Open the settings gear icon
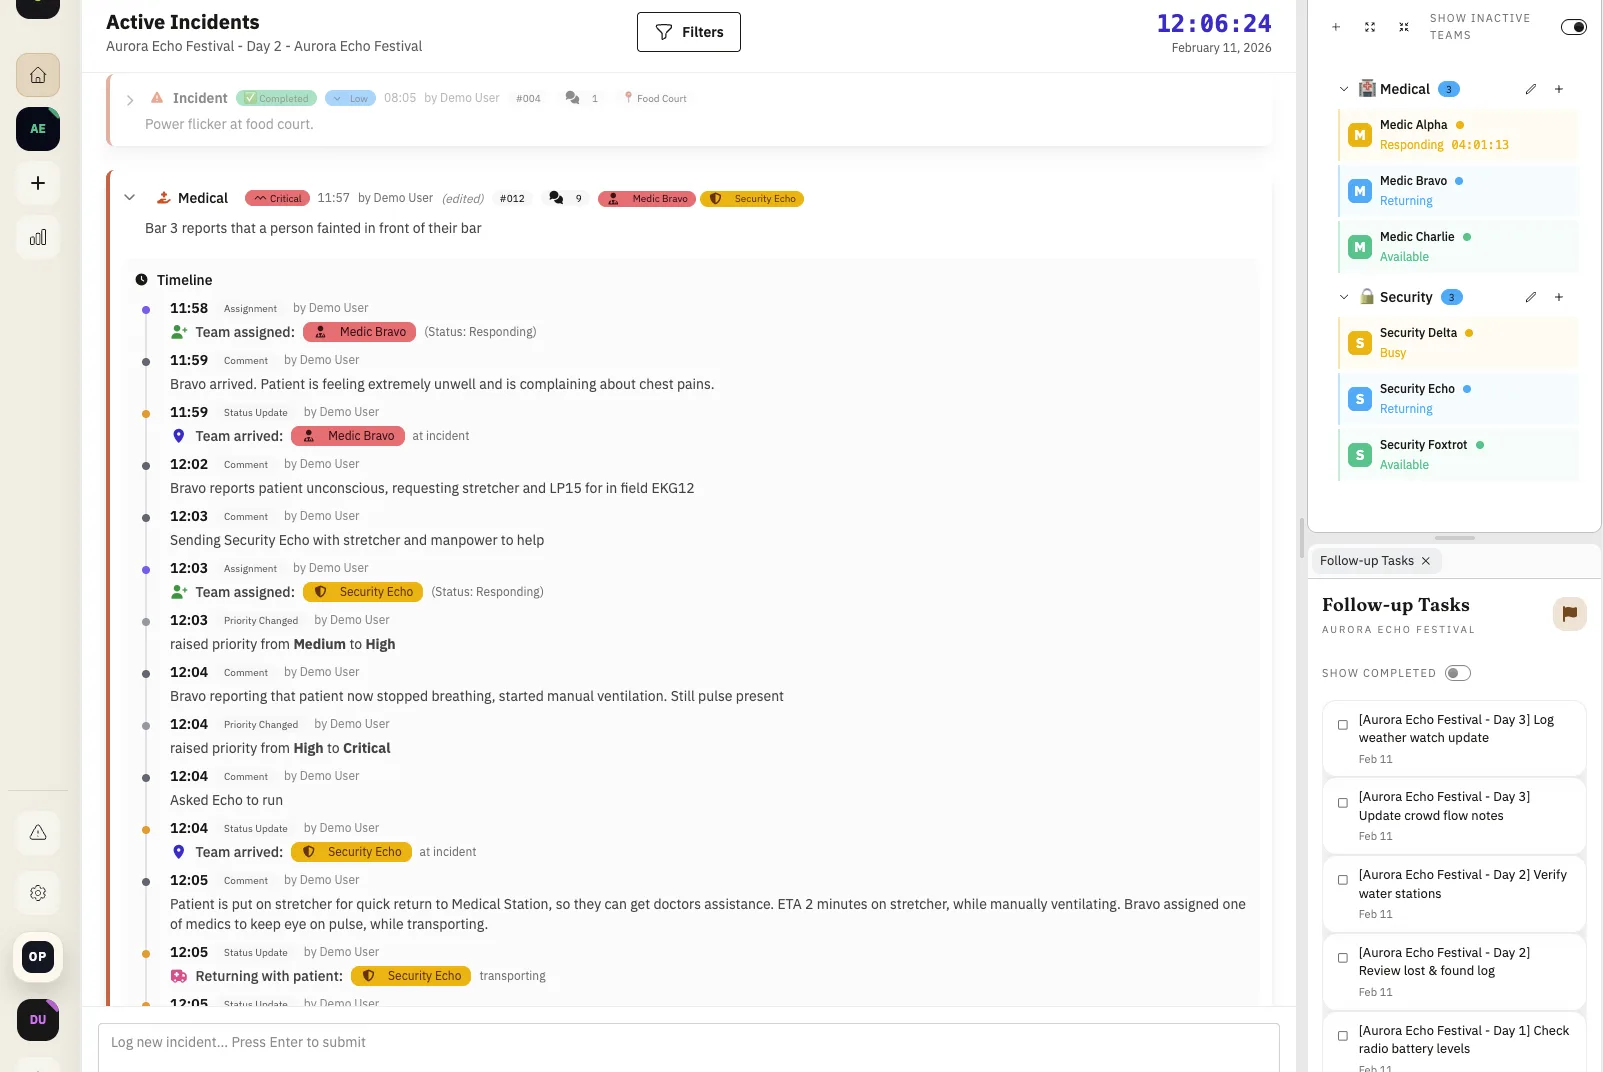This screenshot has width=1603, height=1072. pyautogui.click(x=37, y=892)
